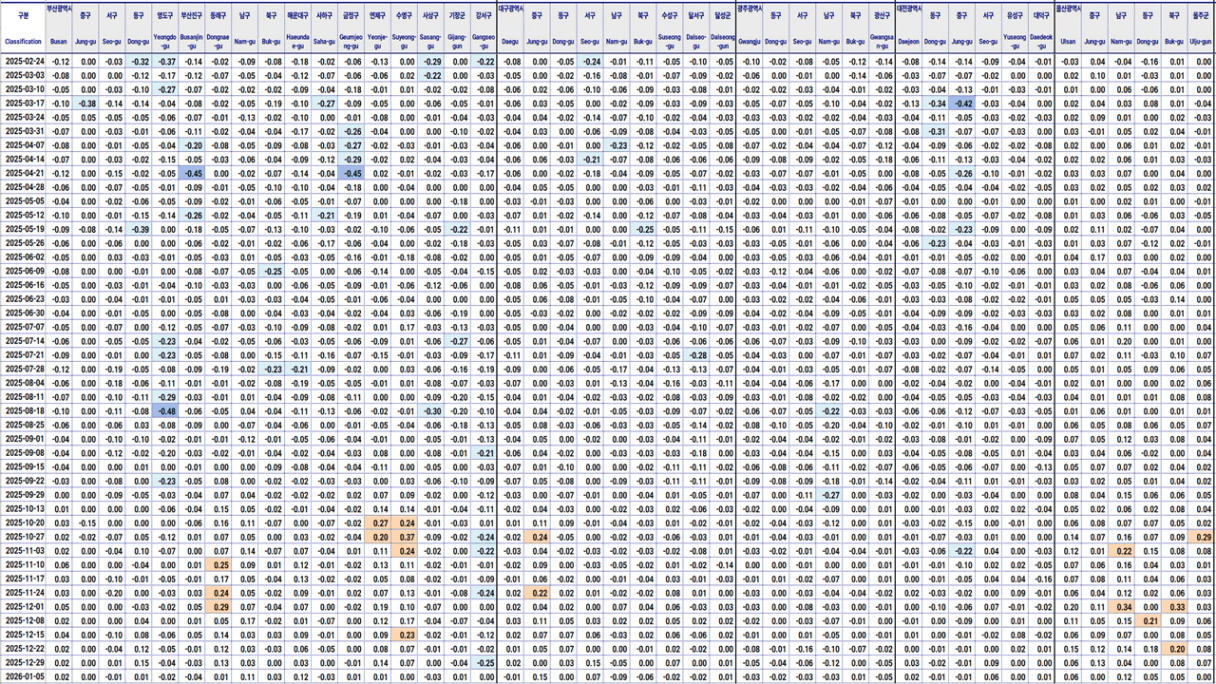Select the "Yeonje-gu" column header
The width and height of the screenshot is (1216, 684).
(378, 42)
